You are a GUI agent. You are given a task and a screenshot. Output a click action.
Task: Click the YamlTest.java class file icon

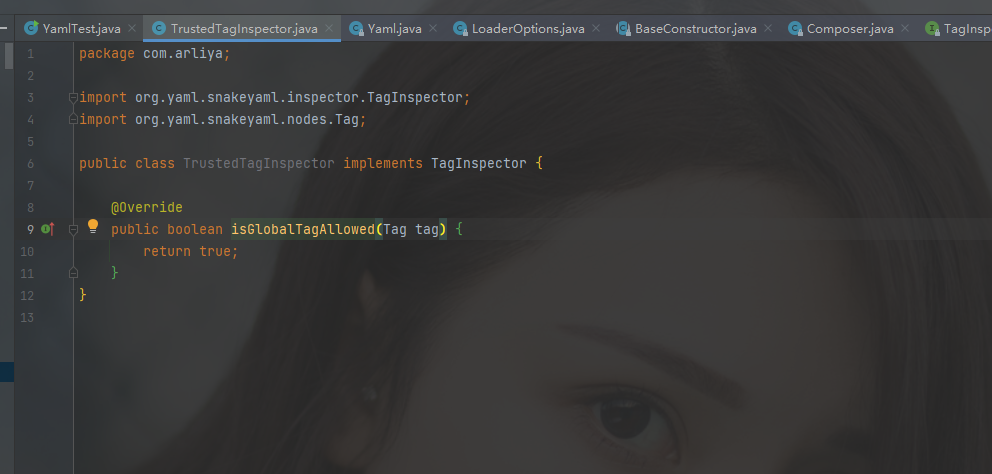tap(30, 28)
